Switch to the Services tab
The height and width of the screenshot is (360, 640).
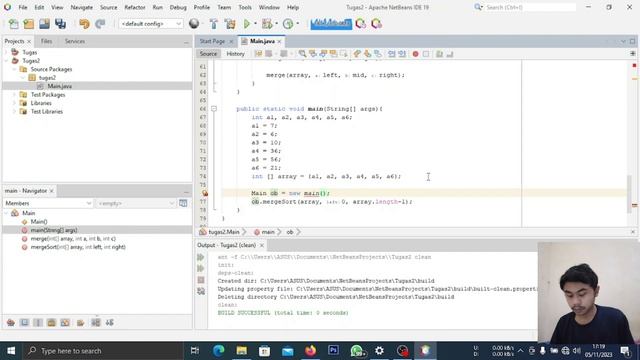(x=75, y=41)
